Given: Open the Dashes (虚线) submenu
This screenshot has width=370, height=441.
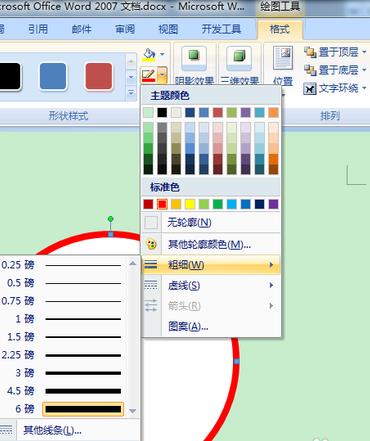Looking at the screenshot, I should point(211,285).
